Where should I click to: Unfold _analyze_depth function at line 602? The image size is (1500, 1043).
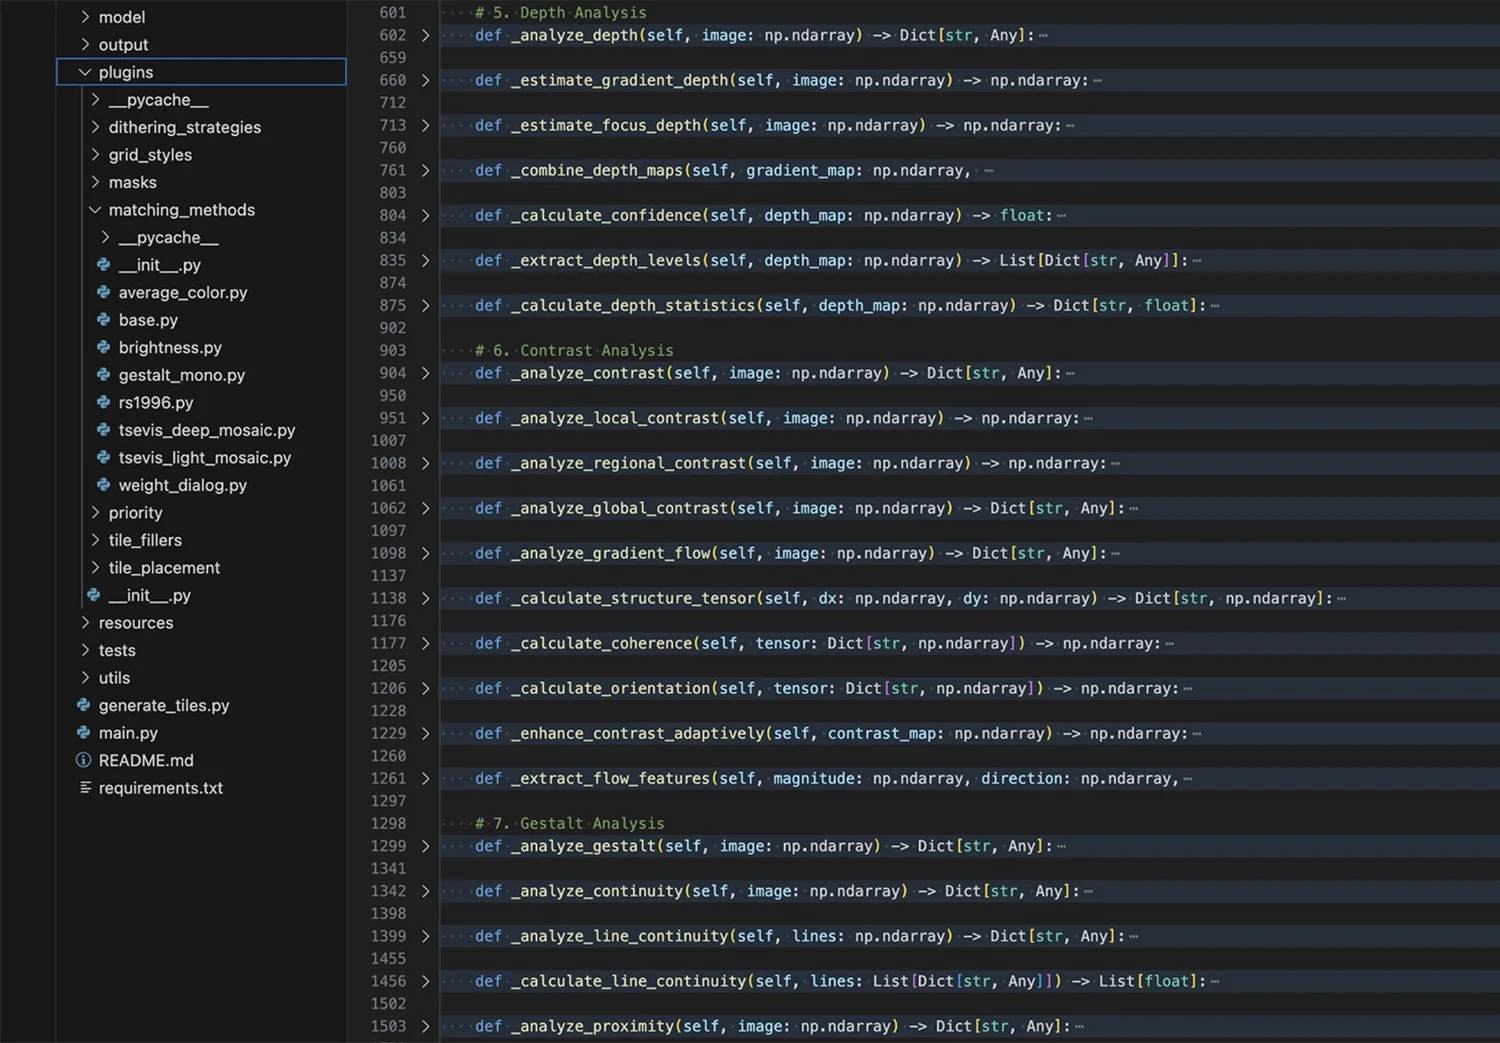point(425,35)
